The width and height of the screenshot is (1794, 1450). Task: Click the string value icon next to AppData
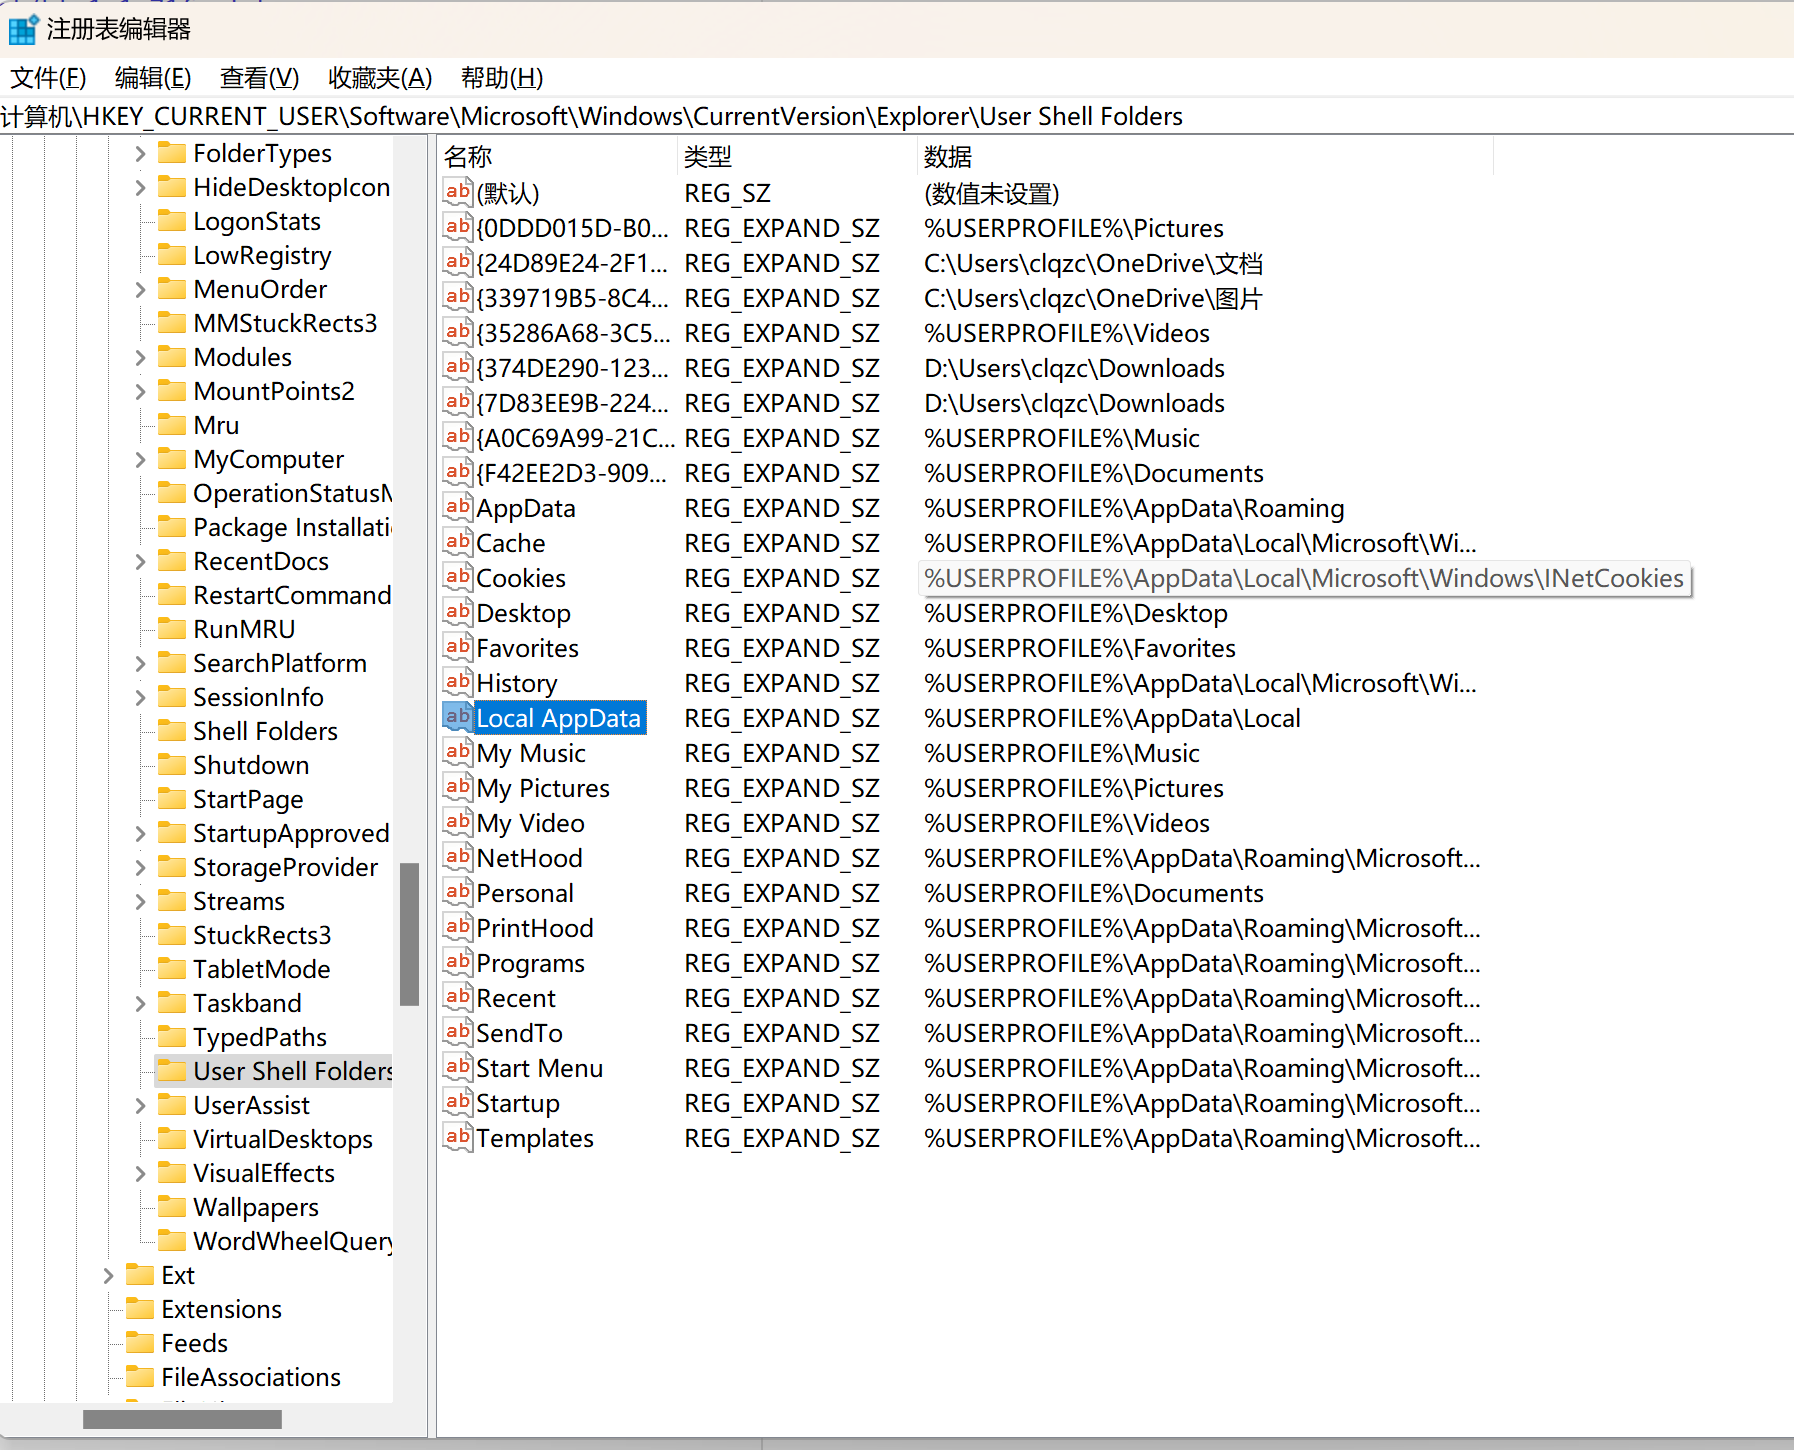click(458, 507)
